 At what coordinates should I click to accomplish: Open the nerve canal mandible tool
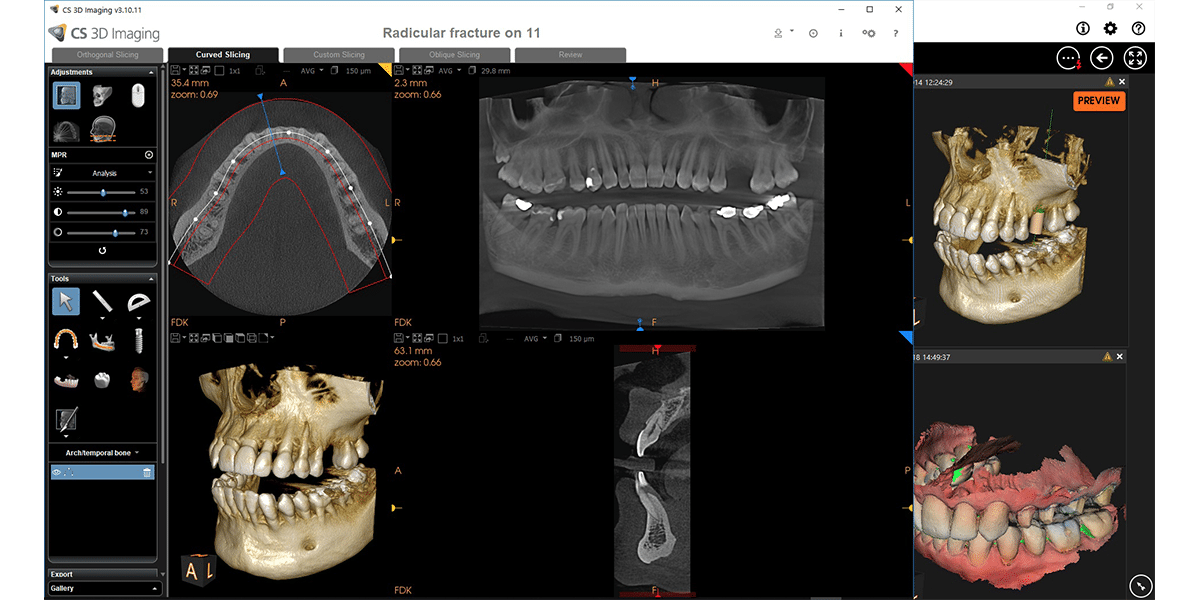pos(102,338)
